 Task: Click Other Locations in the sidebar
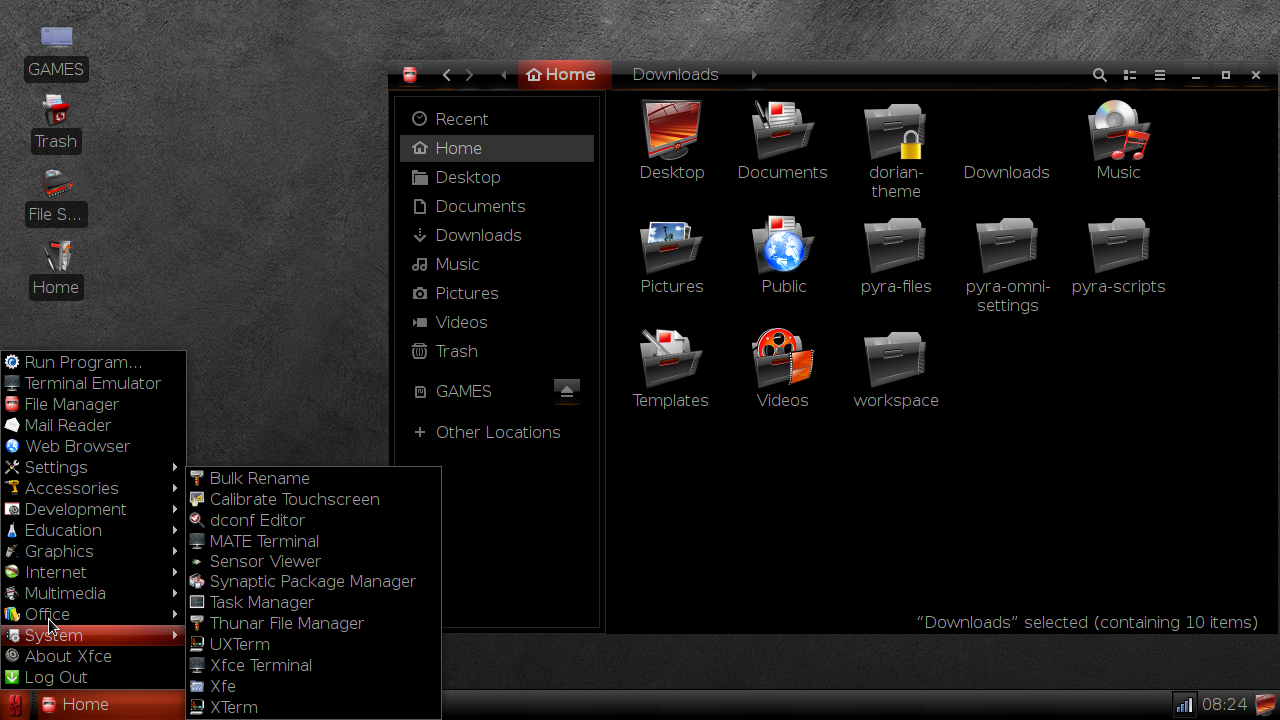[x=497, y=432]
